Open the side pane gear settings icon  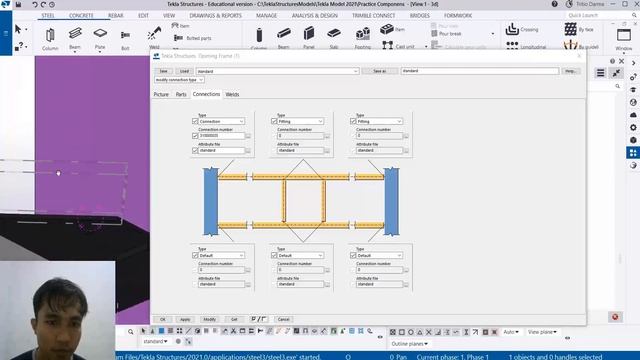pos(633,127)
